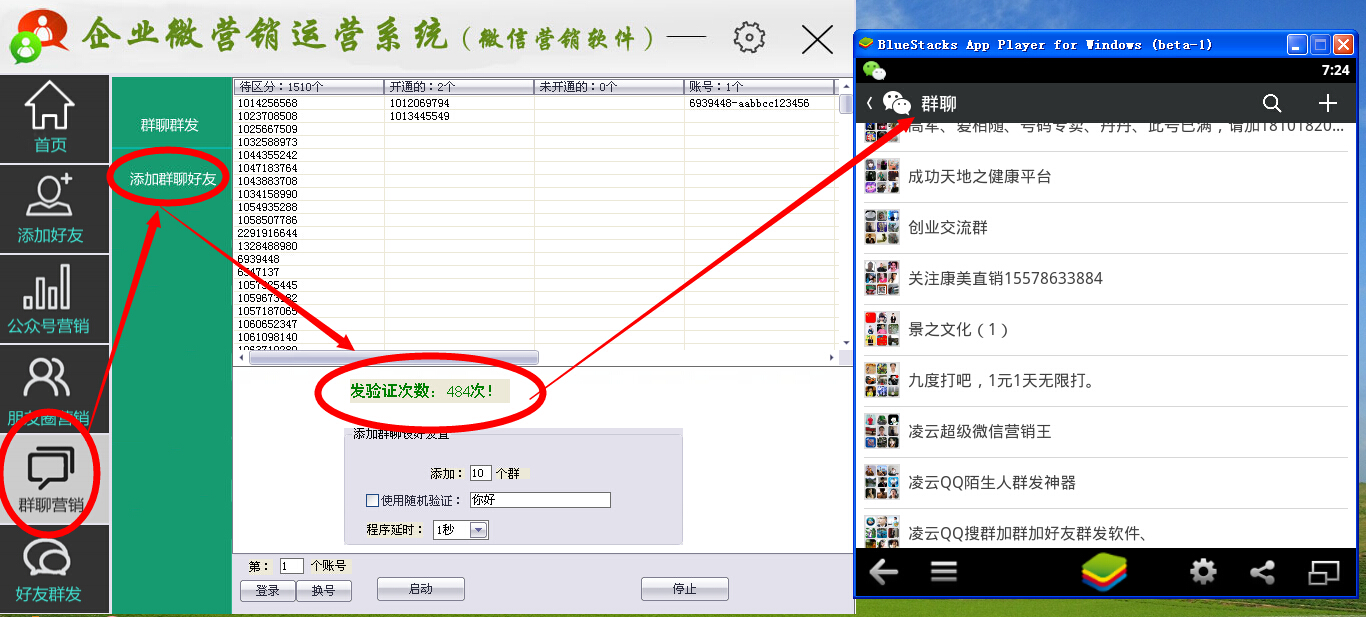Click the horizontal scrollbar under the table

[x=392, y=357]
